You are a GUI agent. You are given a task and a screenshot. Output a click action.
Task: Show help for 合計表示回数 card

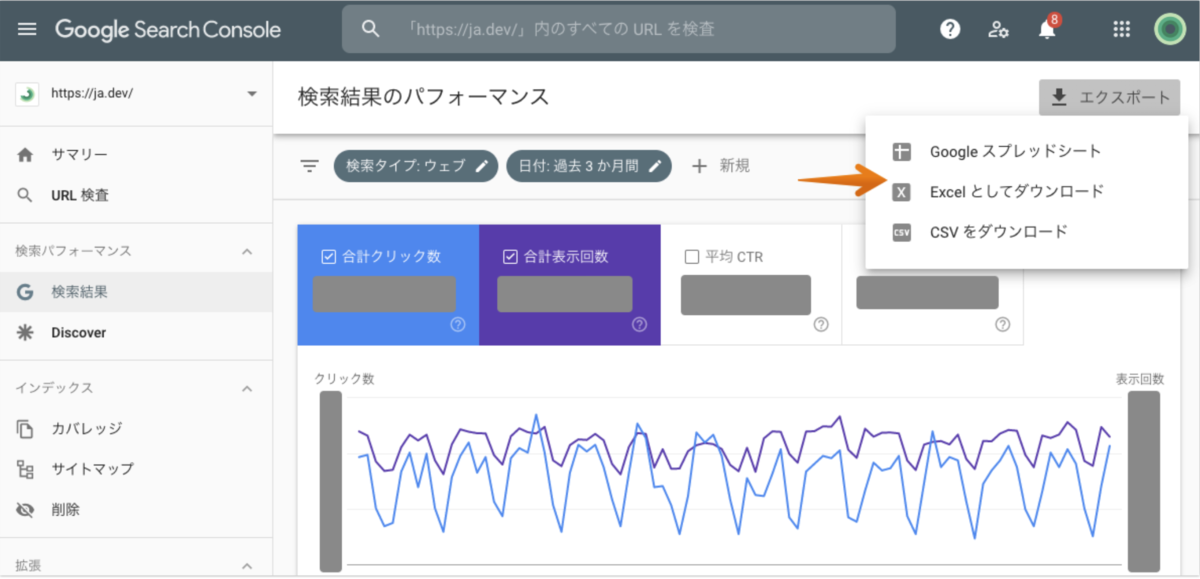pyautogui.click(x=639, y=324)
